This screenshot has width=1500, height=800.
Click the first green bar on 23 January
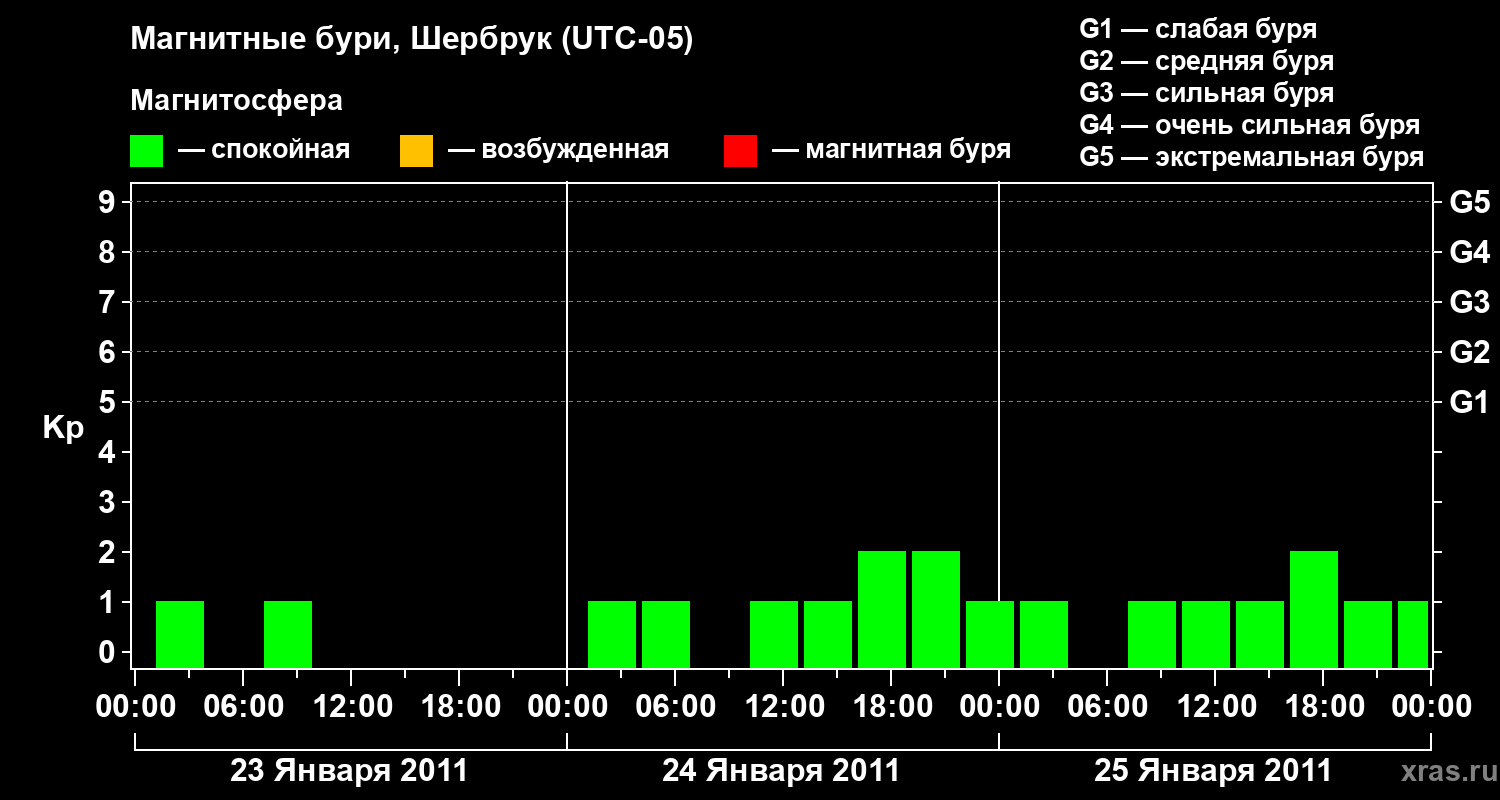pos(180,634)
